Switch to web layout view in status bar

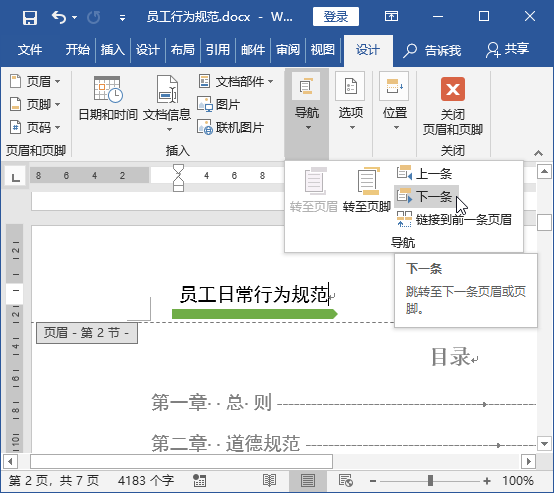coord(346,481)
